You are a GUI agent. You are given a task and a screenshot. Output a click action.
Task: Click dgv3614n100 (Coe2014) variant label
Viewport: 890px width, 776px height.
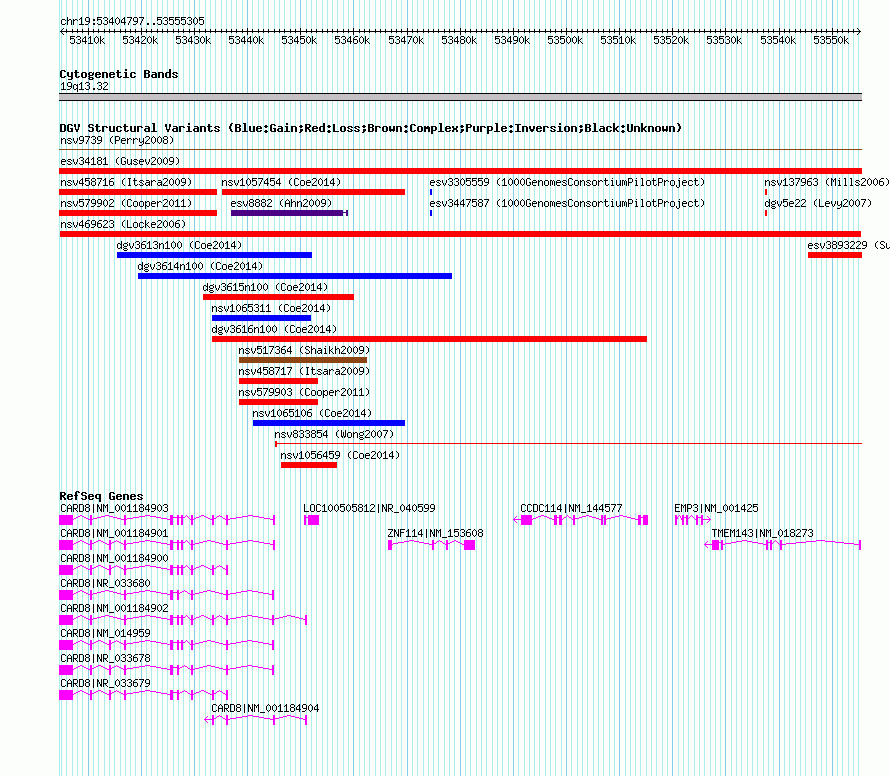200,266
